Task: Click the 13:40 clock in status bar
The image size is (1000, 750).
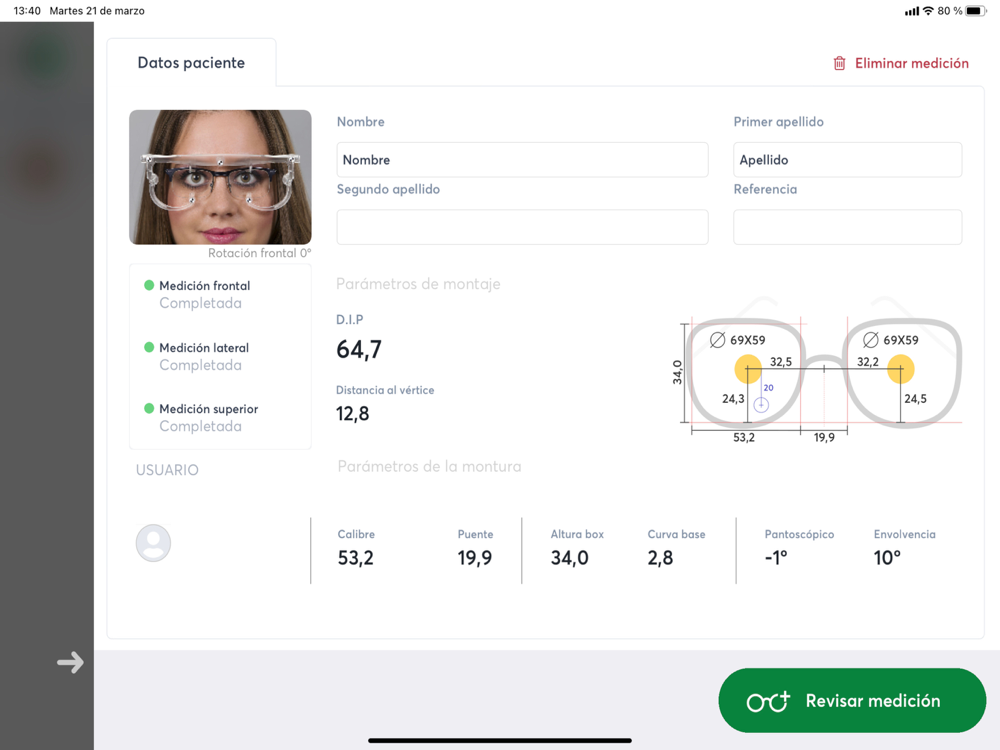Action: click(27, 11)
